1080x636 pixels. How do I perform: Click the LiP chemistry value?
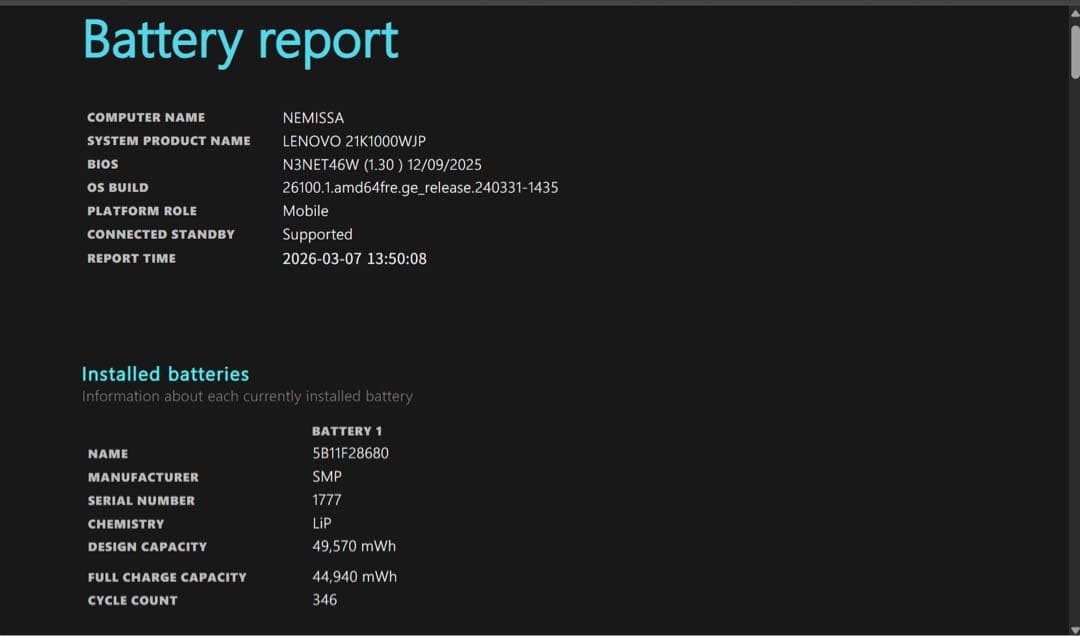[x=322, y=523]
